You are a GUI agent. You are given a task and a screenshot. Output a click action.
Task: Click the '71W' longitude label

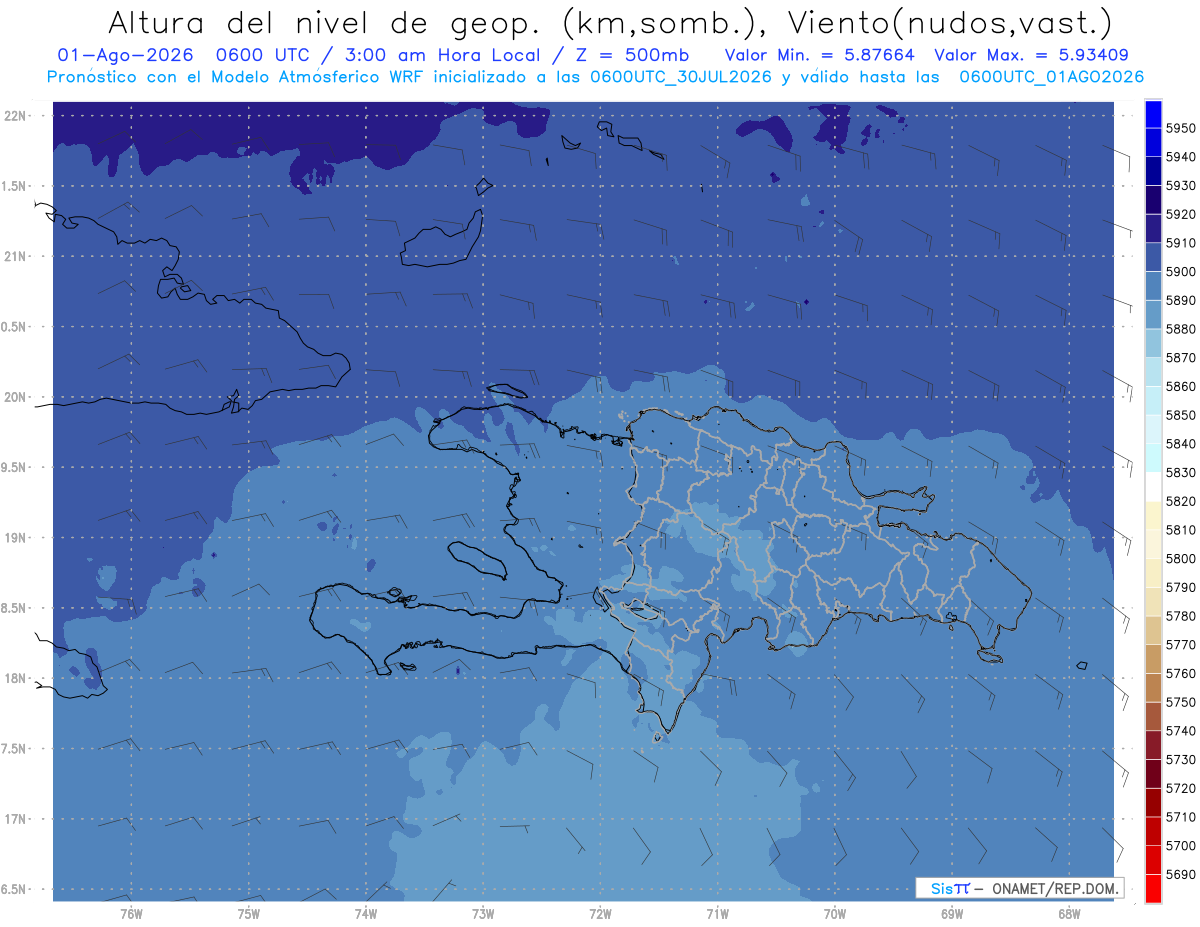click(717, 914)
